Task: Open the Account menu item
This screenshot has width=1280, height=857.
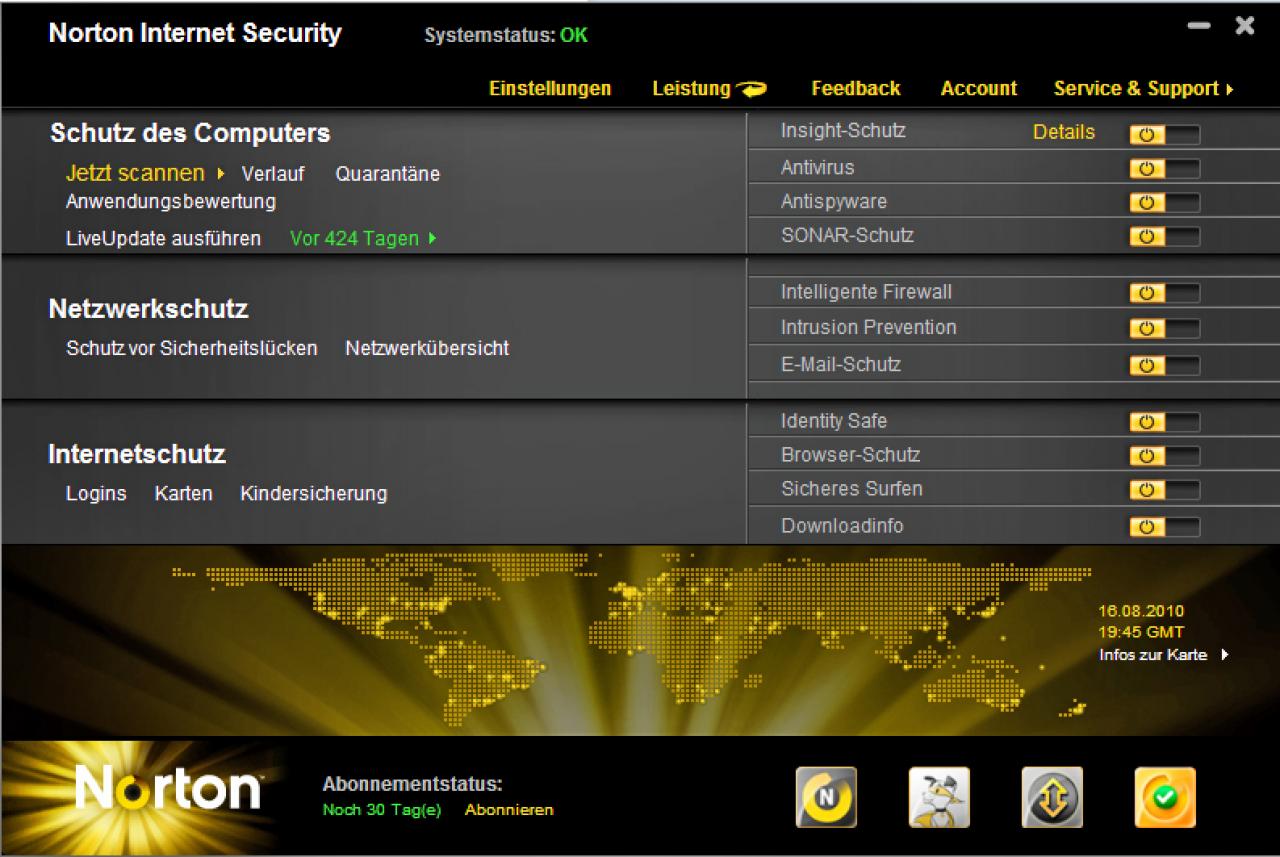Action: tap(979, 88)
